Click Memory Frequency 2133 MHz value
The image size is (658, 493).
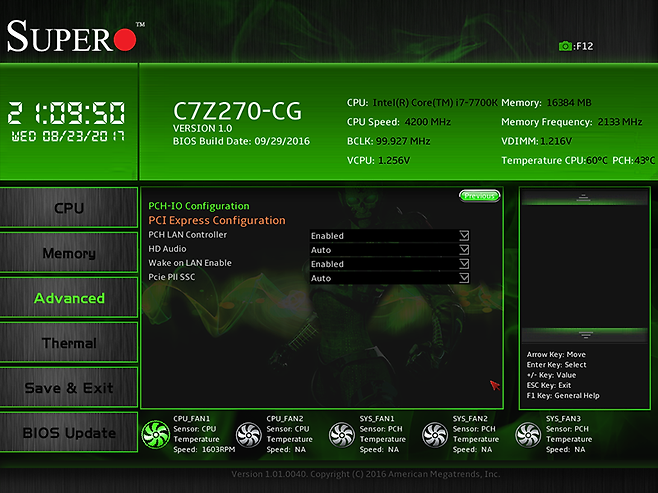pos(620,122)
